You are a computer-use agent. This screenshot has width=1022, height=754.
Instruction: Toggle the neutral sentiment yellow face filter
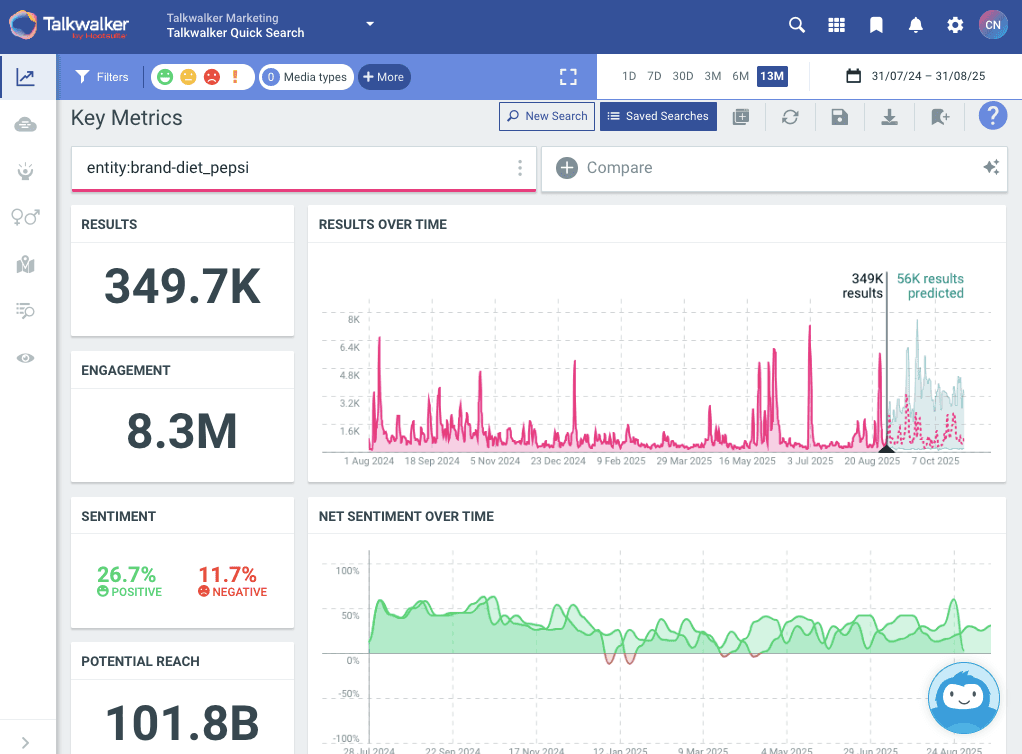[188, 77]
